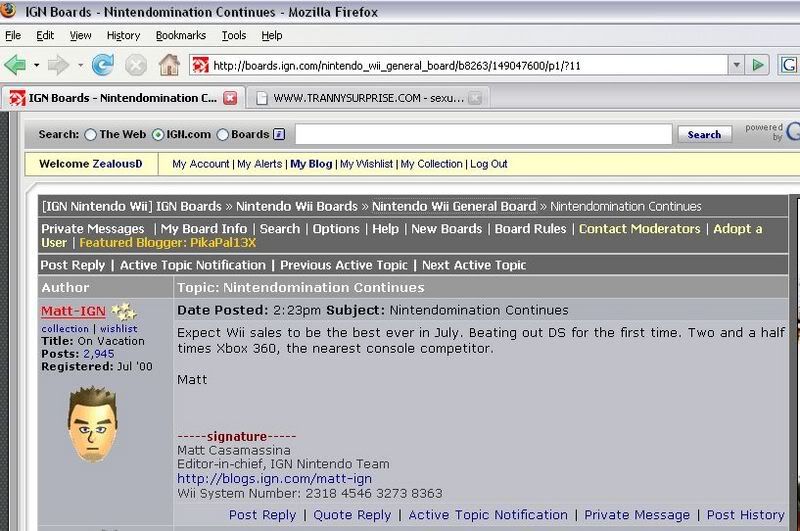Click the Back navigation arrow

(15, 65)
